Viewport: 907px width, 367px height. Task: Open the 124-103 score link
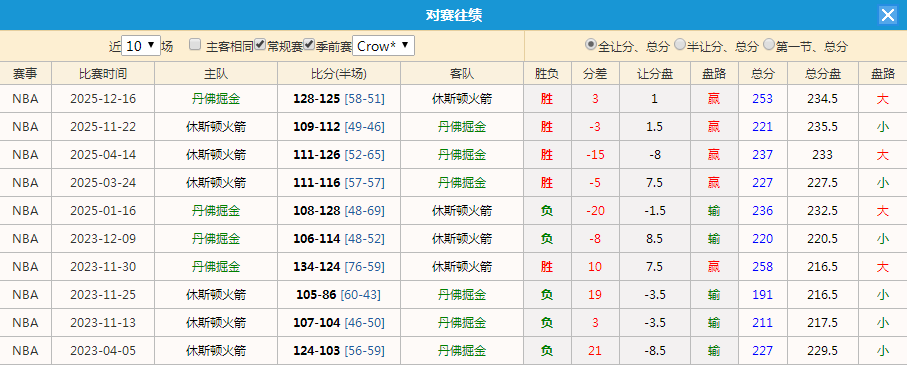(x=316, y=351)
